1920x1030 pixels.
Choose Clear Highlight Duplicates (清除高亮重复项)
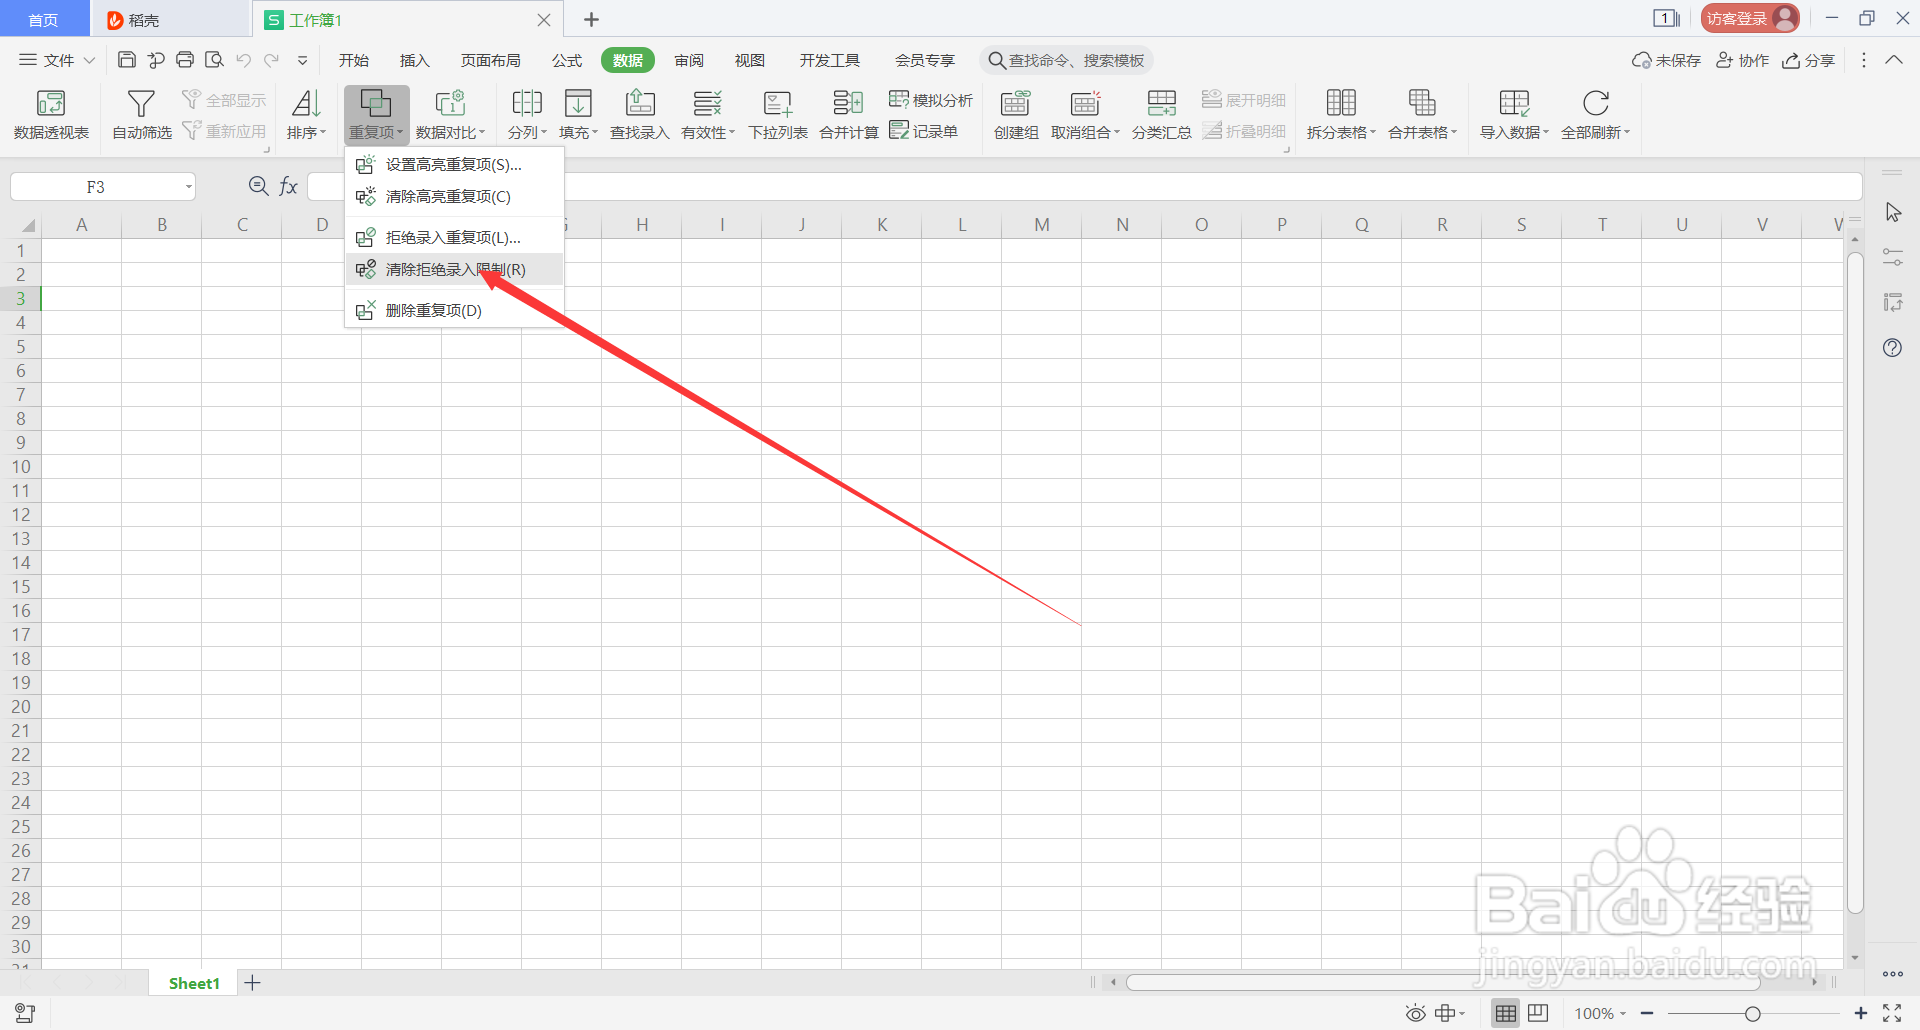pyautogui.click(x=454, y=196)
